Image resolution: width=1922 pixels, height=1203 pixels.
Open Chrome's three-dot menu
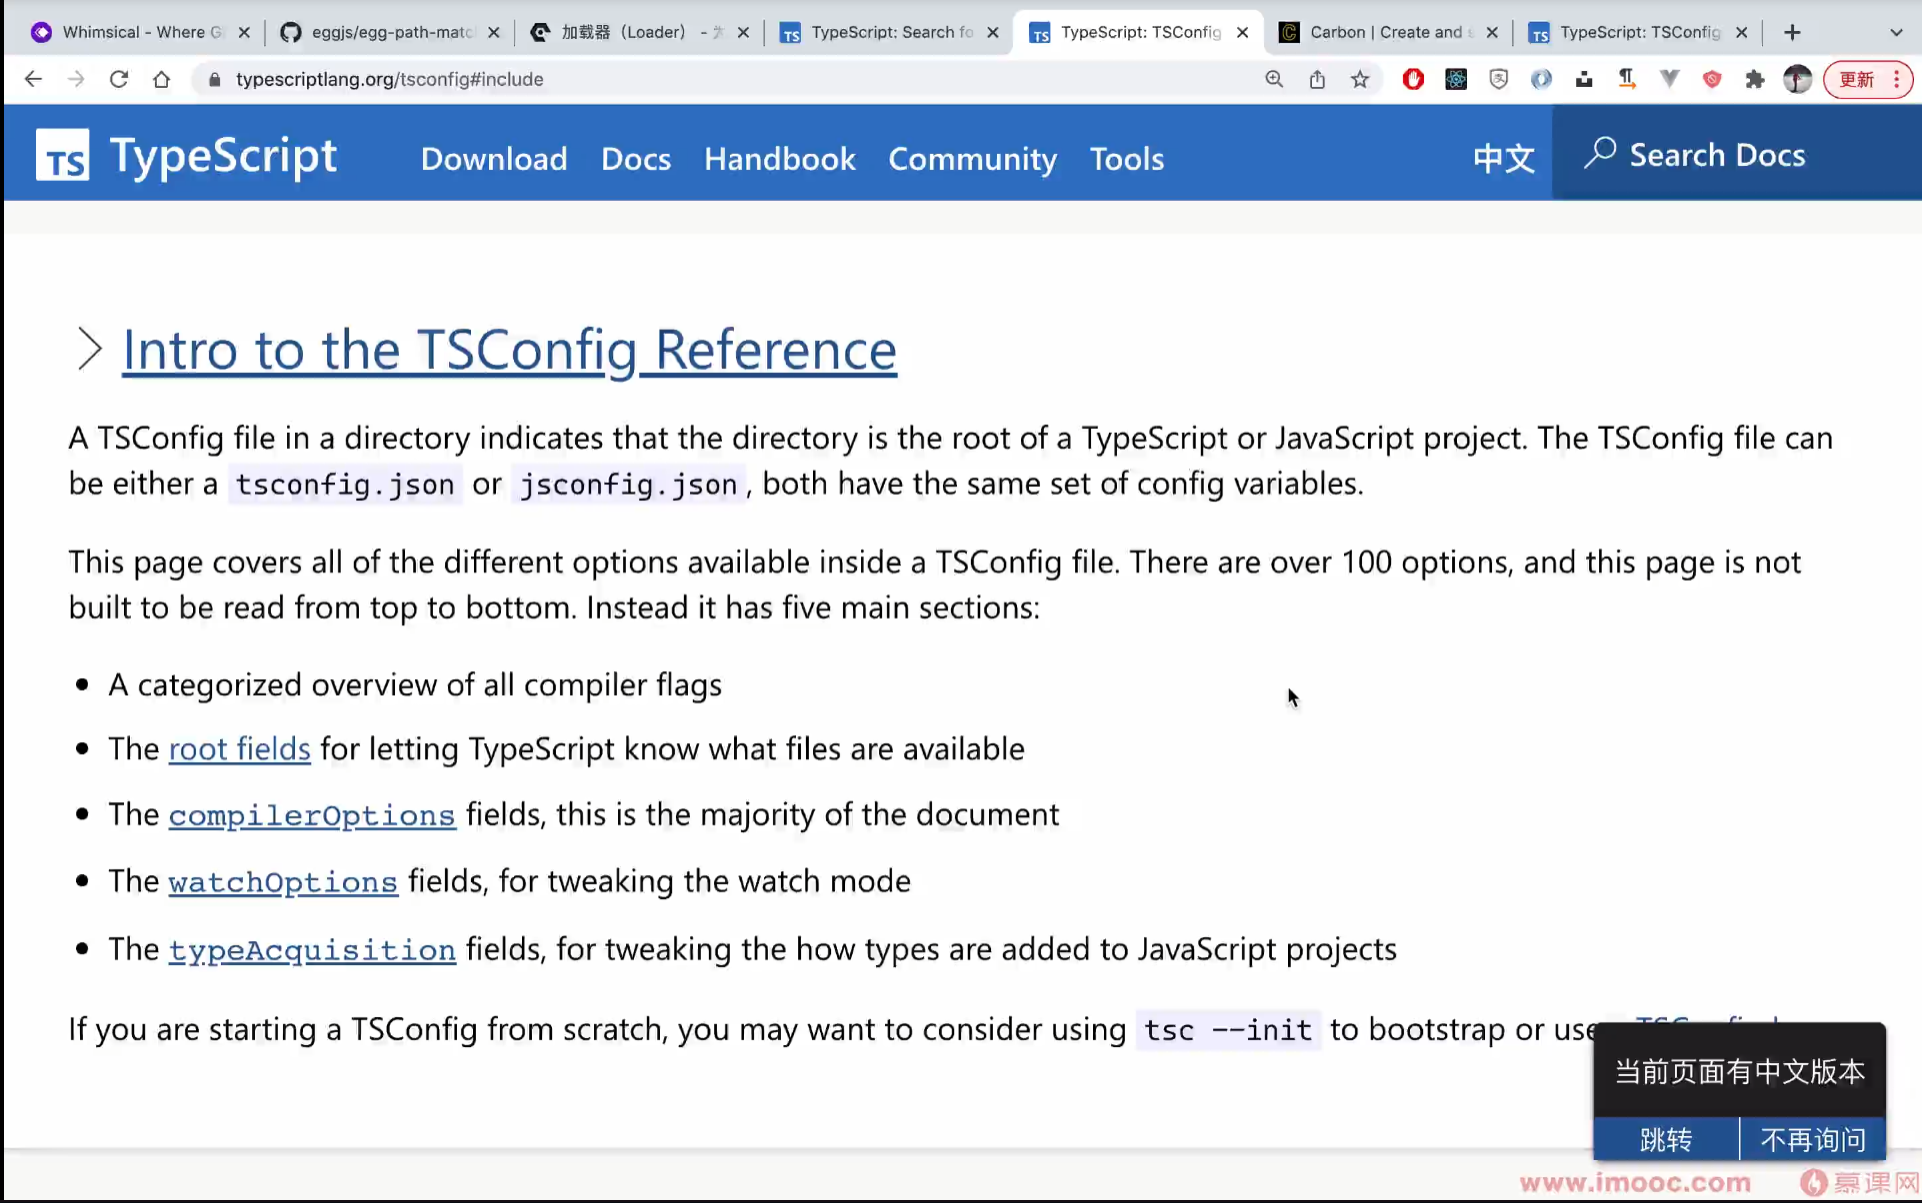tap(1897, 79)
